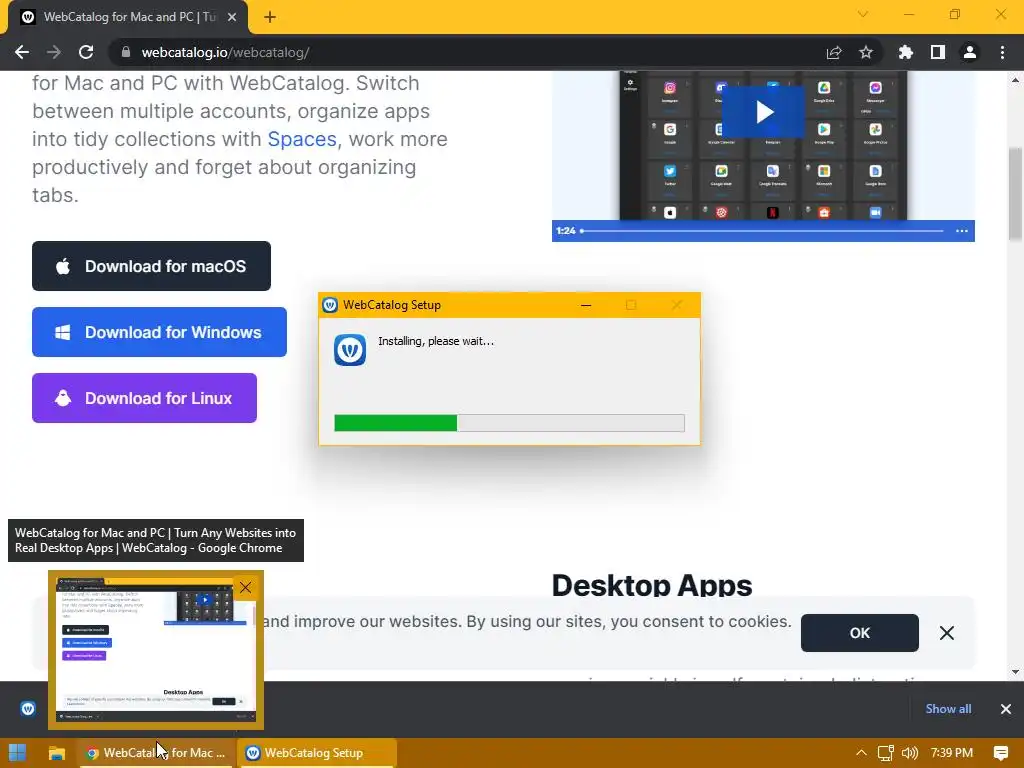Click Download for Windows button
Screen dimensions: 1024x768
159,332
